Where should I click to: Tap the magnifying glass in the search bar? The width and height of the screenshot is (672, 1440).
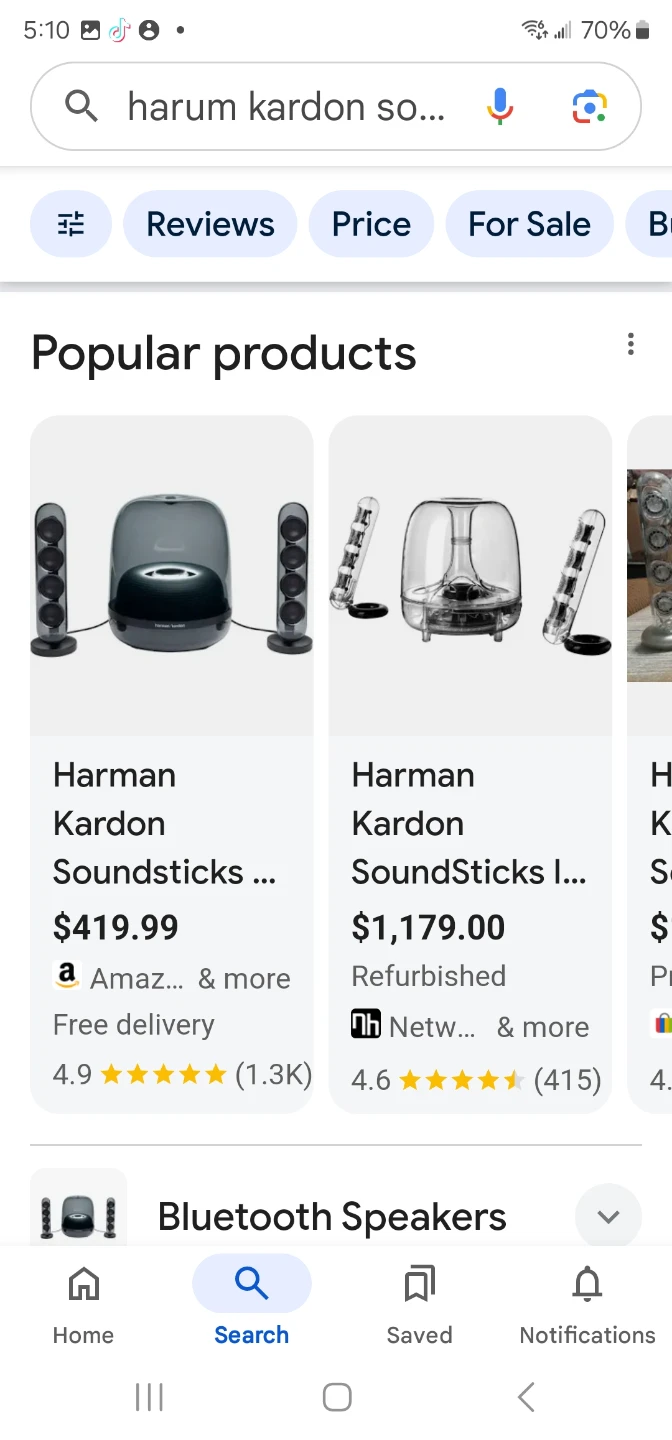pyautogui.click(x=81, y=106)
